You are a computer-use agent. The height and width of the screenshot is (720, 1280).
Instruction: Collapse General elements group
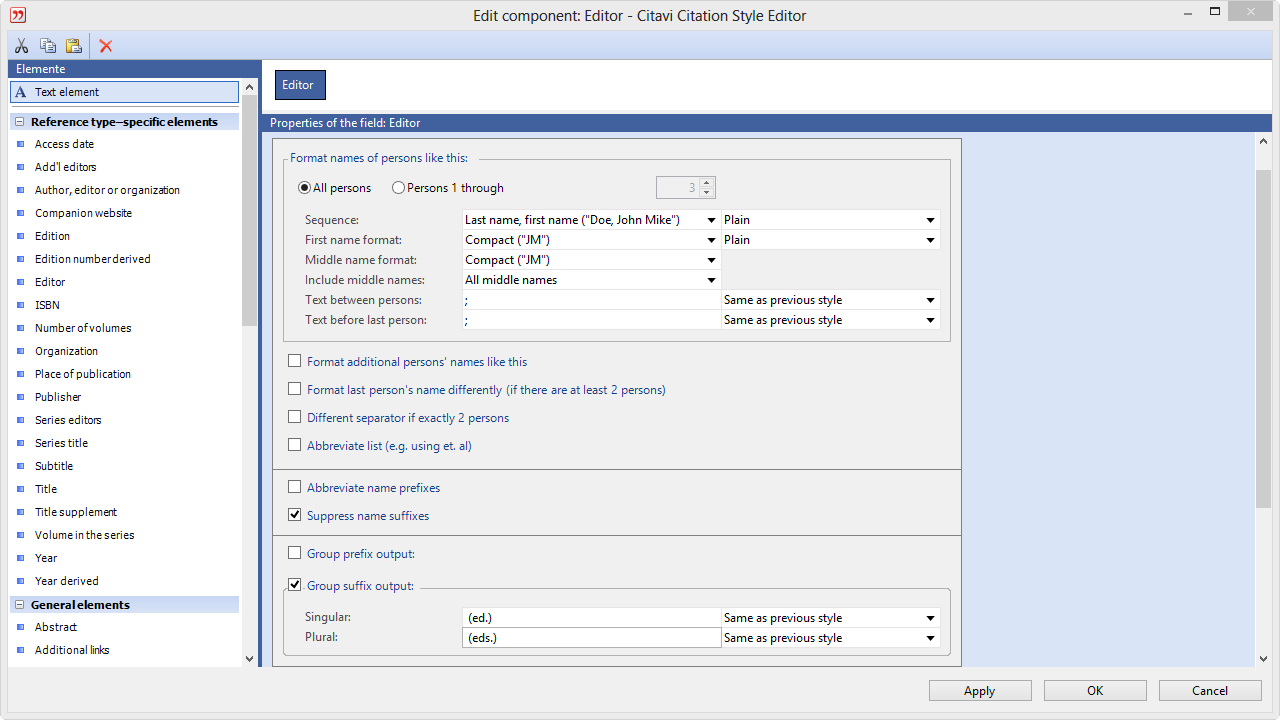pos(19,605)
